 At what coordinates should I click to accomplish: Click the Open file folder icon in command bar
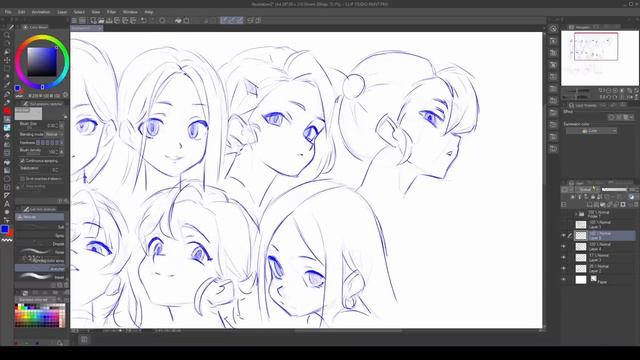(101, 20)
